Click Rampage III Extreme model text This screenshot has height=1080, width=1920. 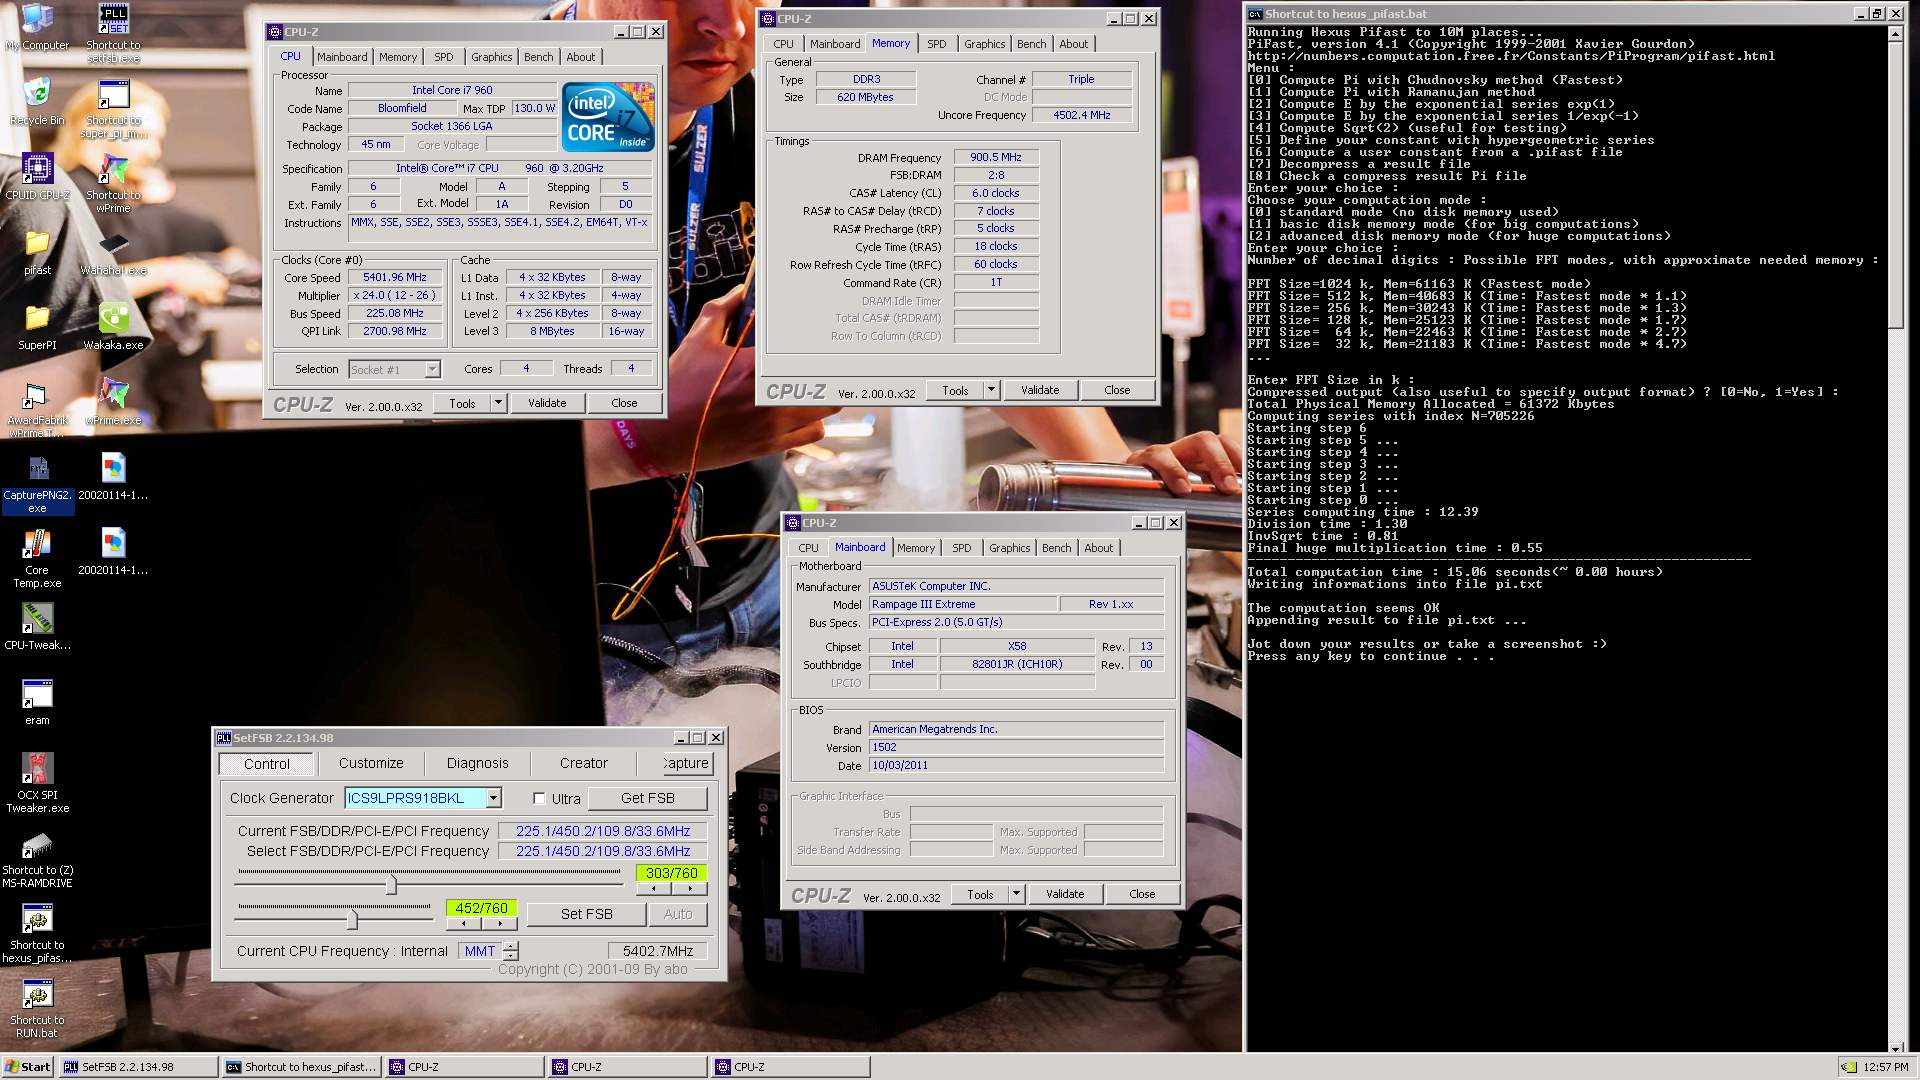coord(962,604)
